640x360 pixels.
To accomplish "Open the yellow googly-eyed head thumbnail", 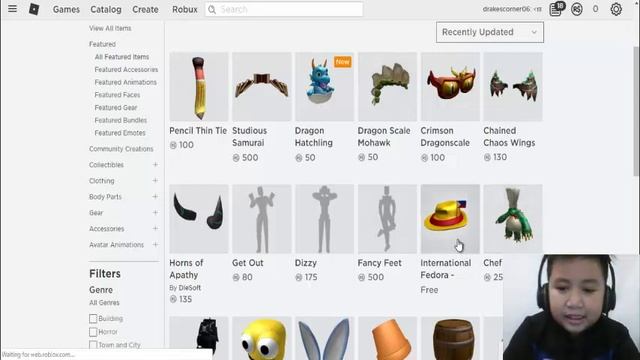I will pos(262,338).
